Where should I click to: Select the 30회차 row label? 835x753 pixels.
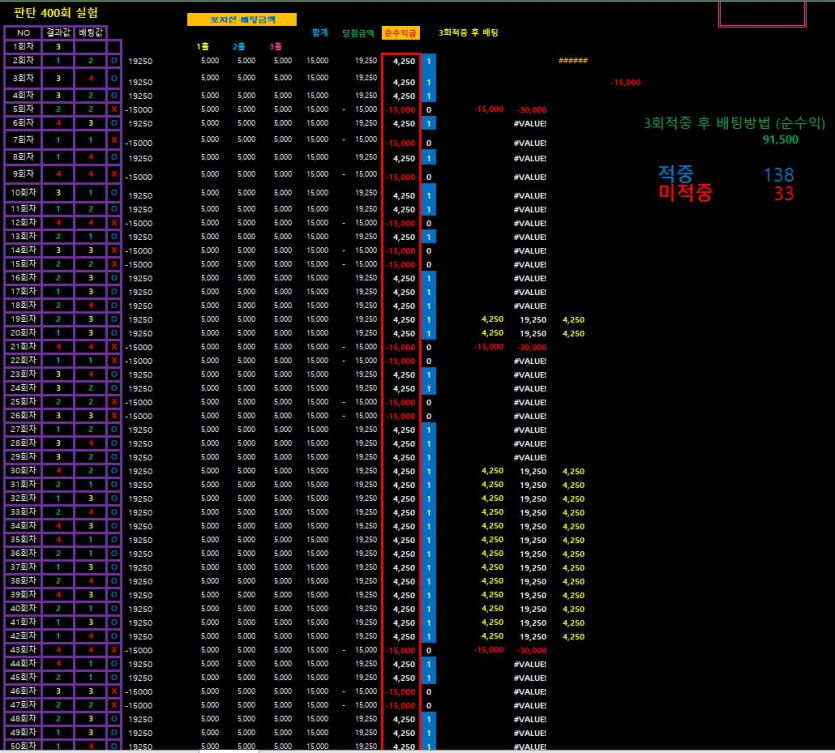click(23, 471)
